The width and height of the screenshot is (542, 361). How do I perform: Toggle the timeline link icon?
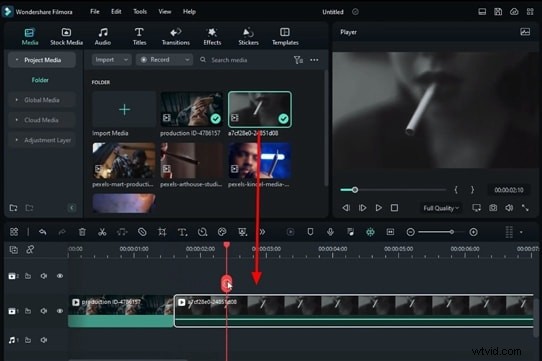click(30, 249)
